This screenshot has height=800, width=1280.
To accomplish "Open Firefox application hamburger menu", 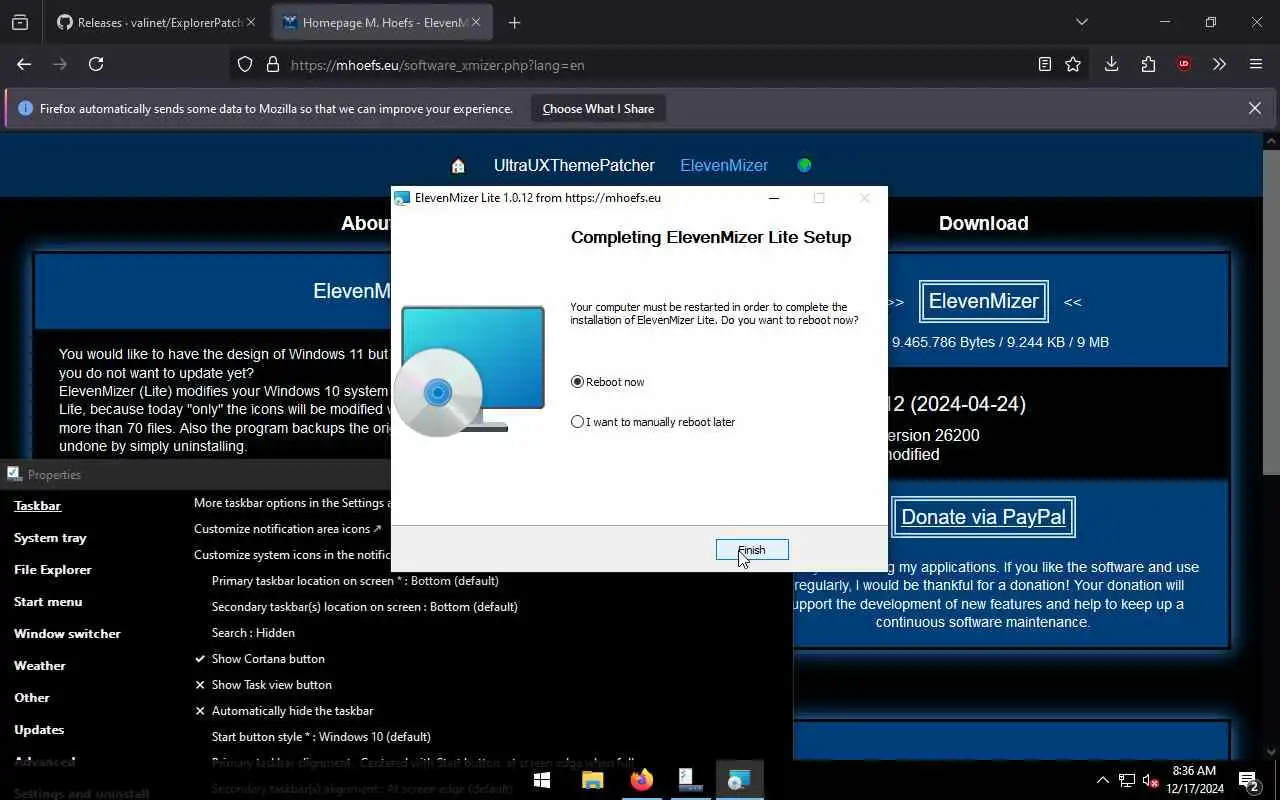I will (1256, 64).
